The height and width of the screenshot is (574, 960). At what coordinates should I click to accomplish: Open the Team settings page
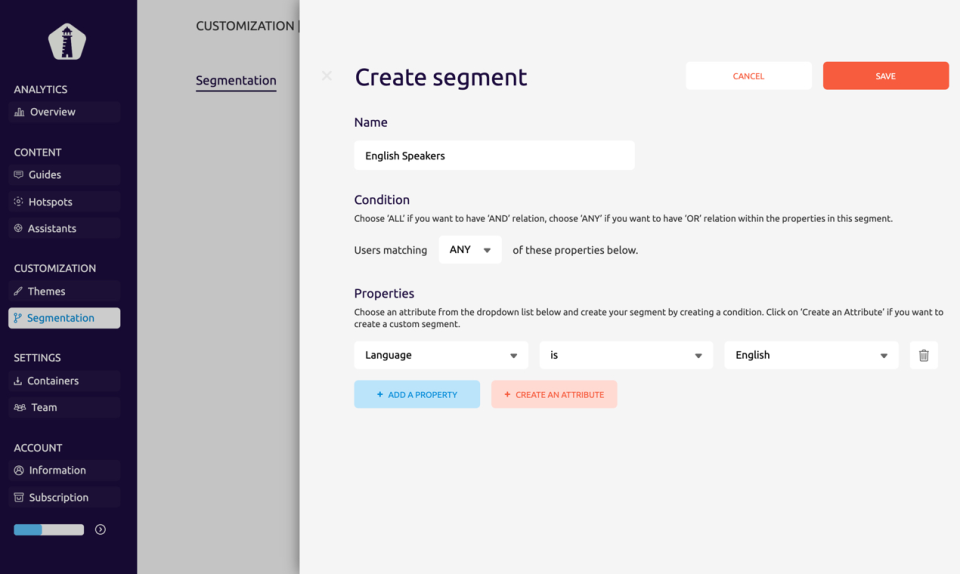(x=43, y=408)
